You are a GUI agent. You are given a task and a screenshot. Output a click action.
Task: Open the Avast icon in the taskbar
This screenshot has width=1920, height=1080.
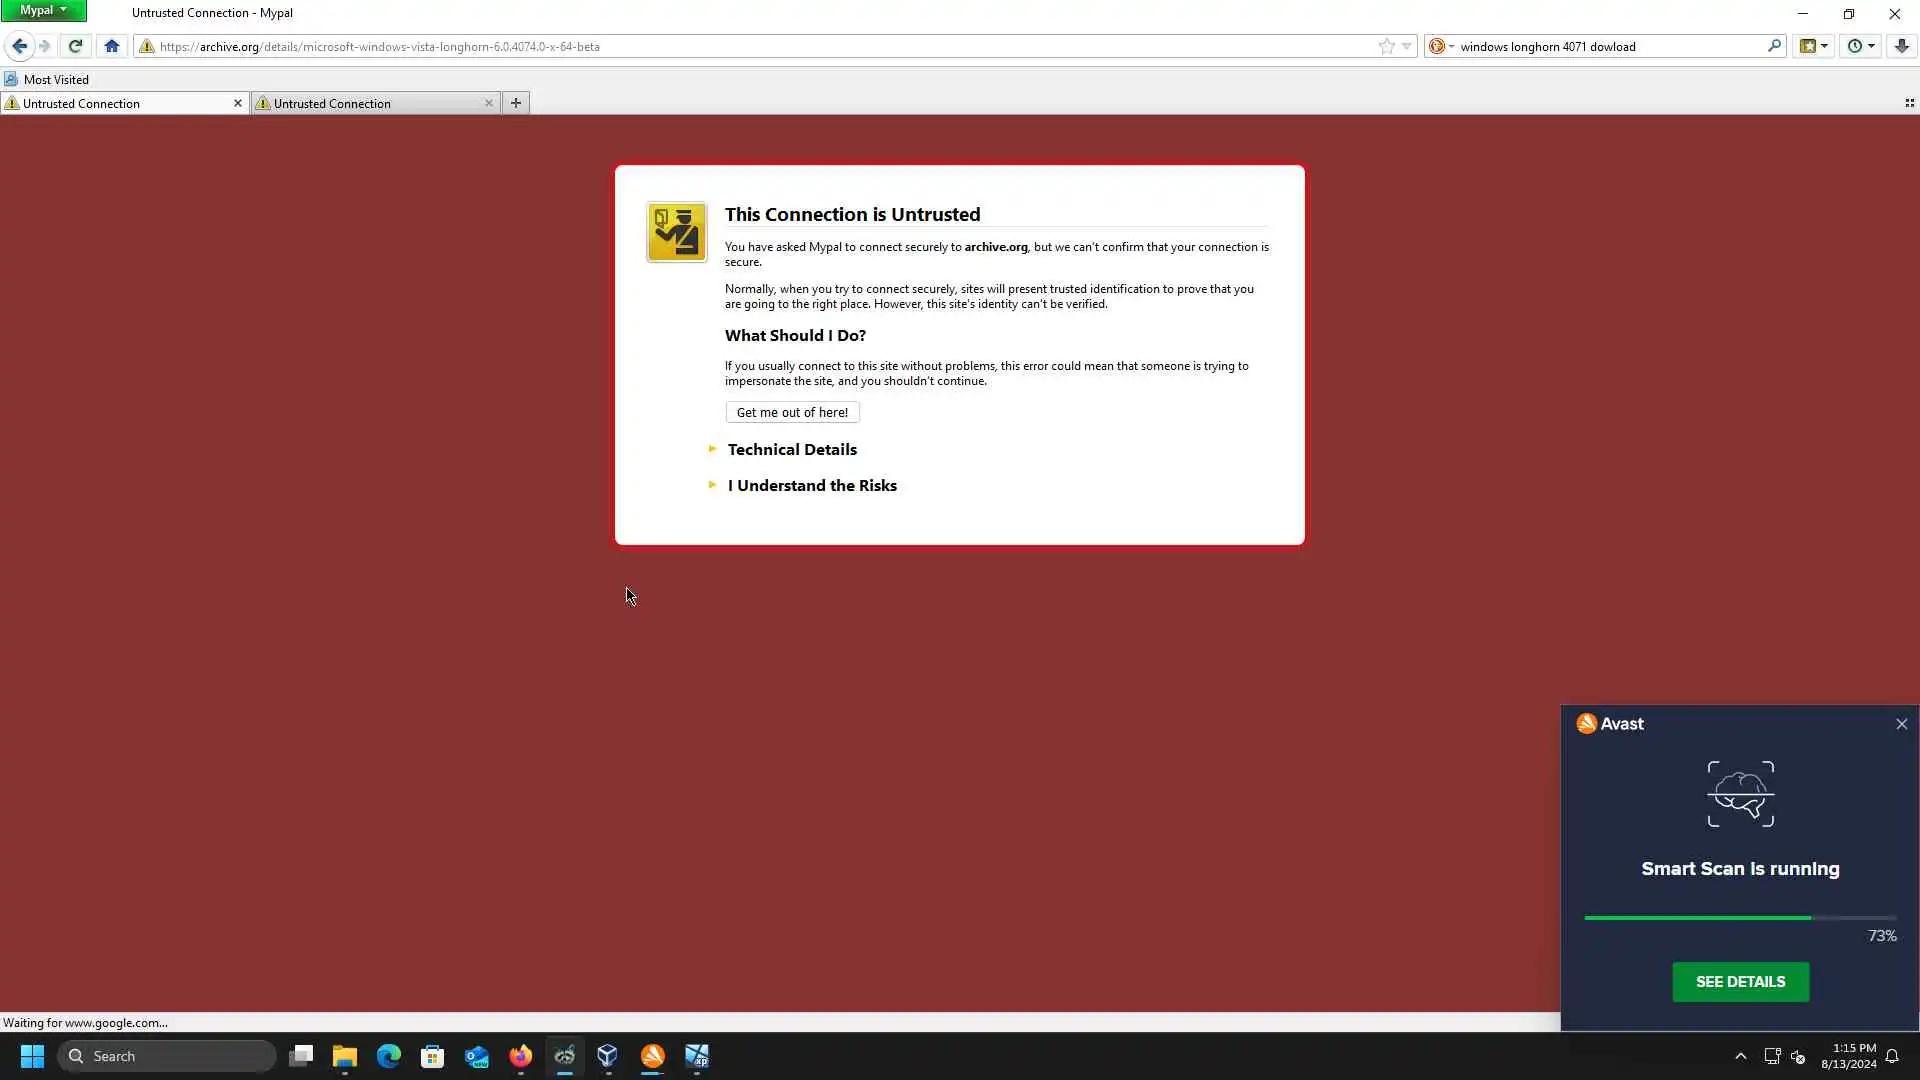click(653, 1056)
